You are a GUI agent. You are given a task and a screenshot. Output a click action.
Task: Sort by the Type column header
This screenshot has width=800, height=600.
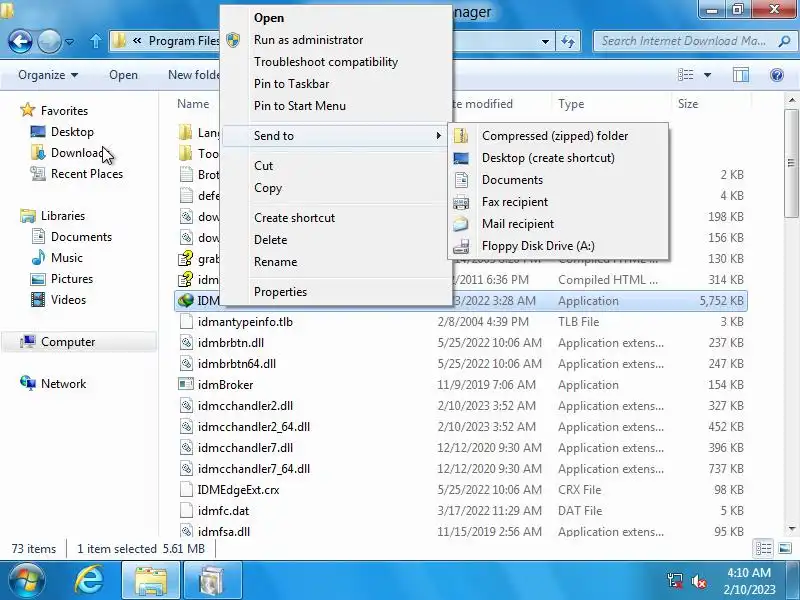point(611,104)
